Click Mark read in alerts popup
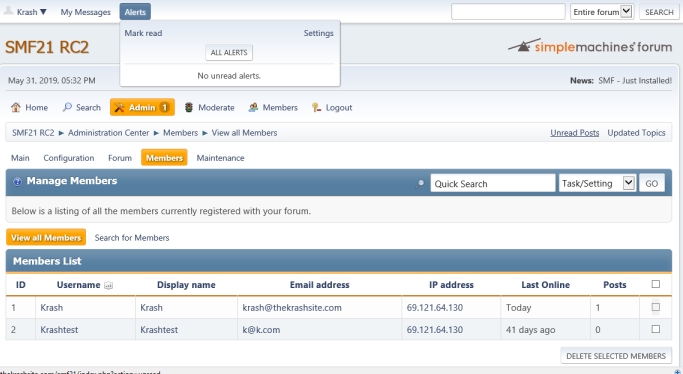 (x=143, y=33)
